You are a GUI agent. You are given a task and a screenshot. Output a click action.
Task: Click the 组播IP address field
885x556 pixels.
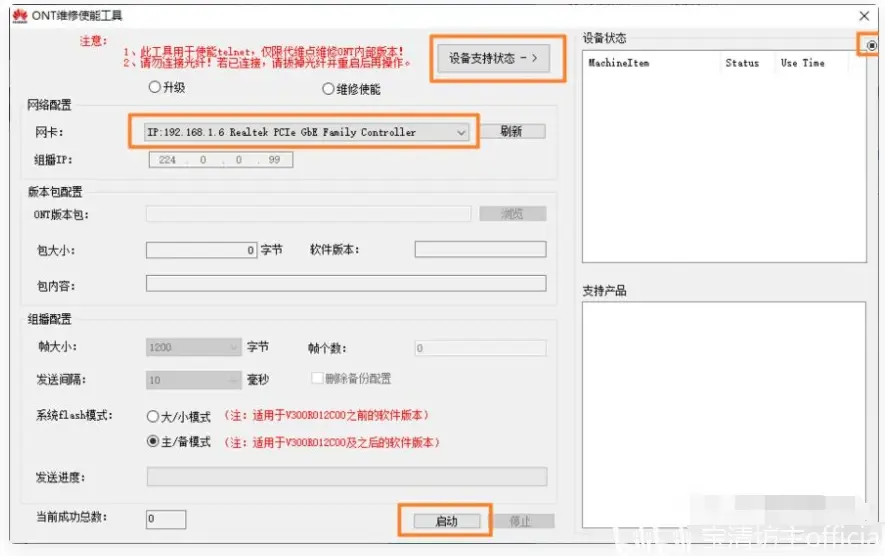221,160
